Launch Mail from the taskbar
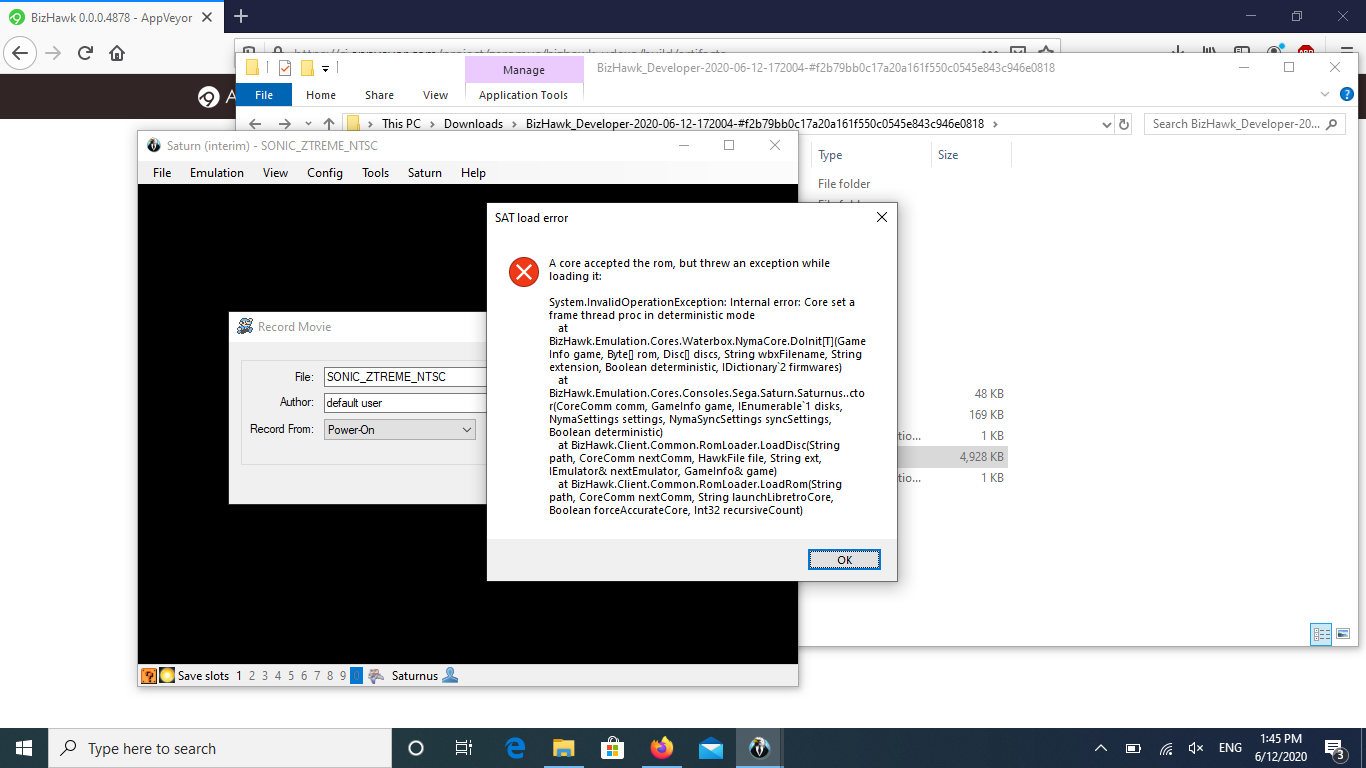 click(711, 747)
